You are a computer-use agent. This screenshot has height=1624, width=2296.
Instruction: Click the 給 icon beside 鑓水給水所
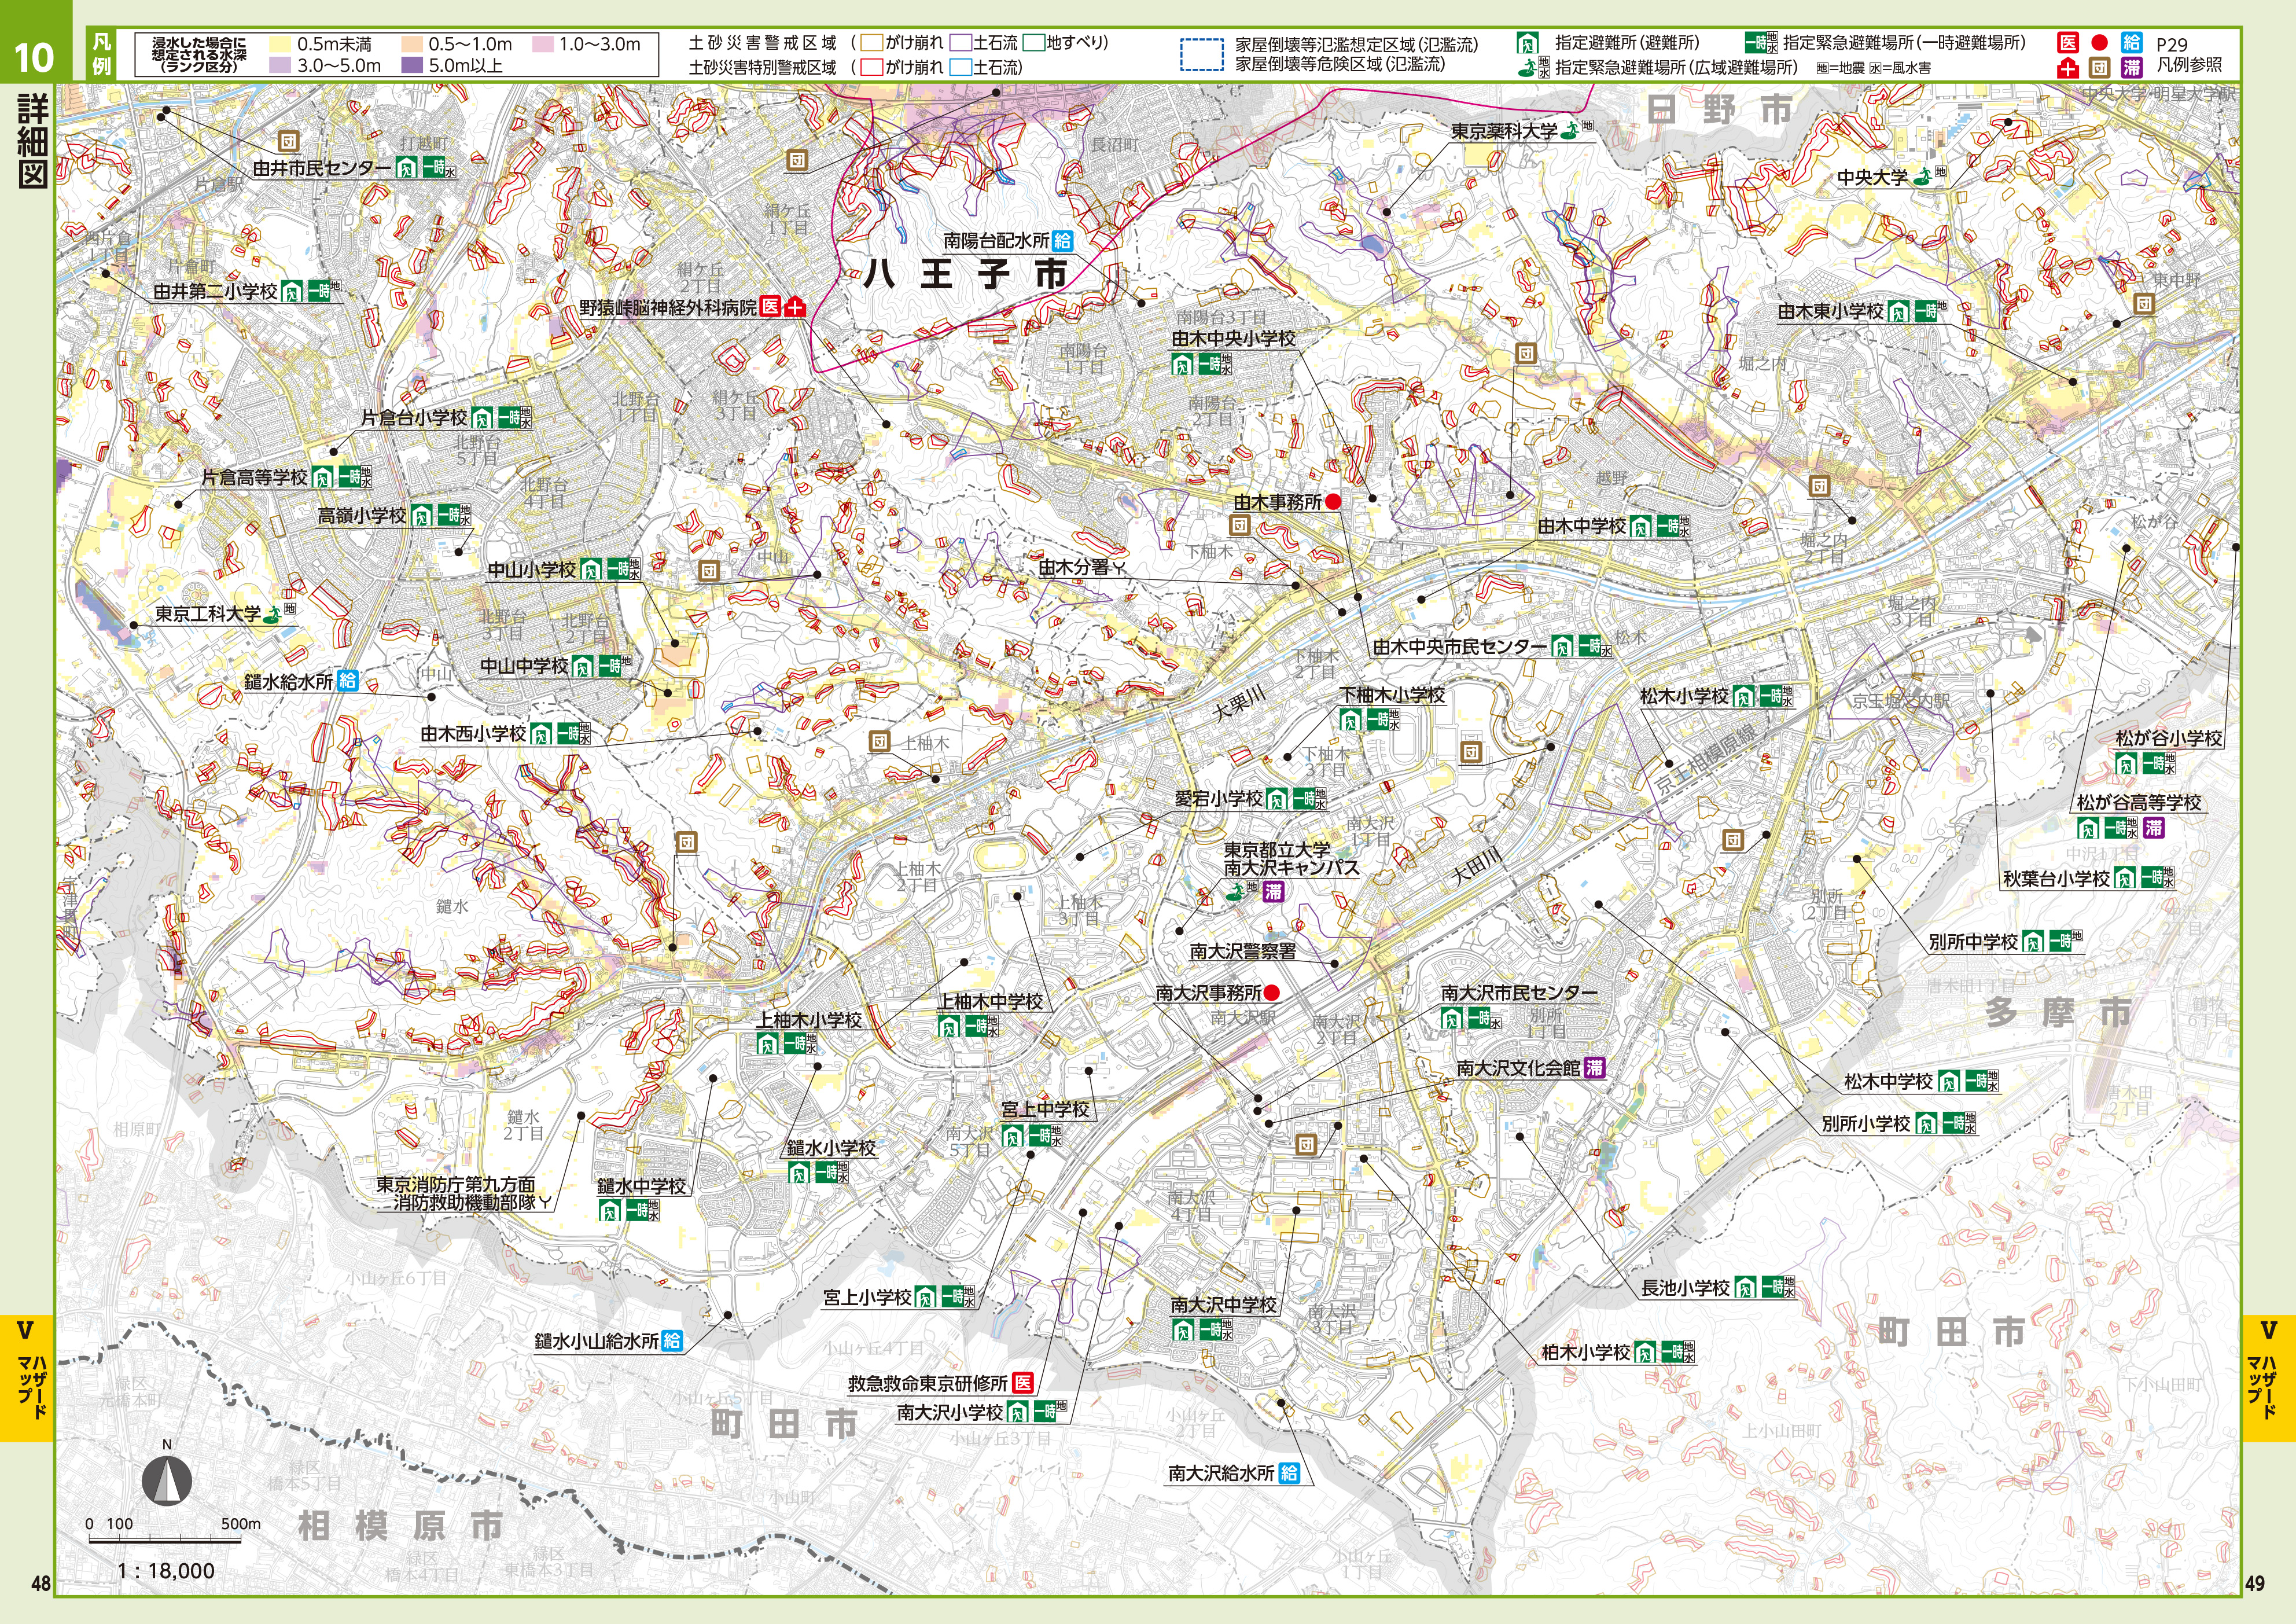point(347,681)
